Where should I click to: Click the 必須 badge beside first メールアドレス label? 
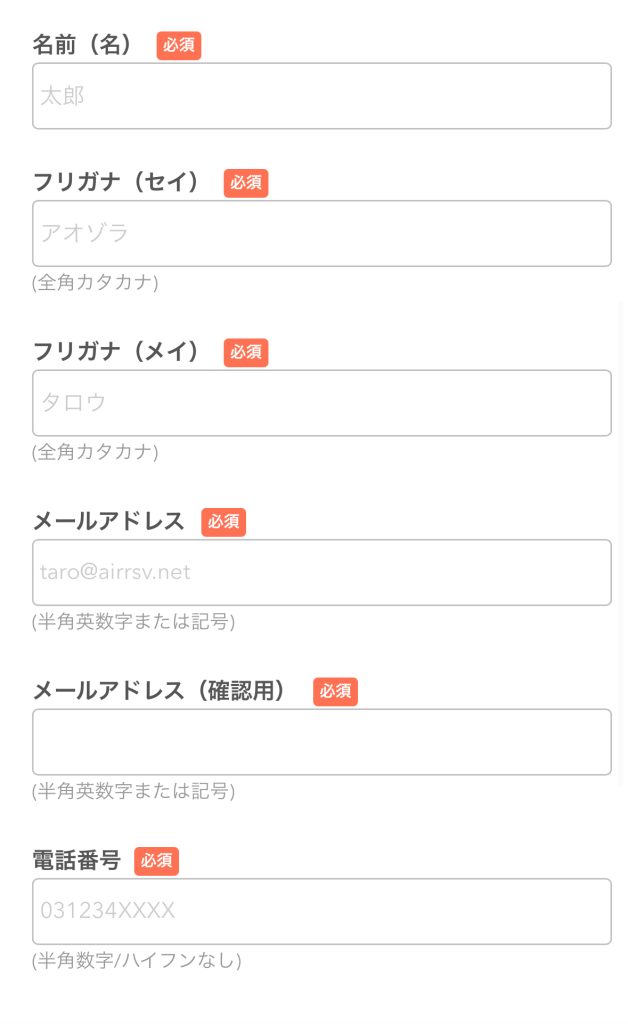(x=223, y=522)
